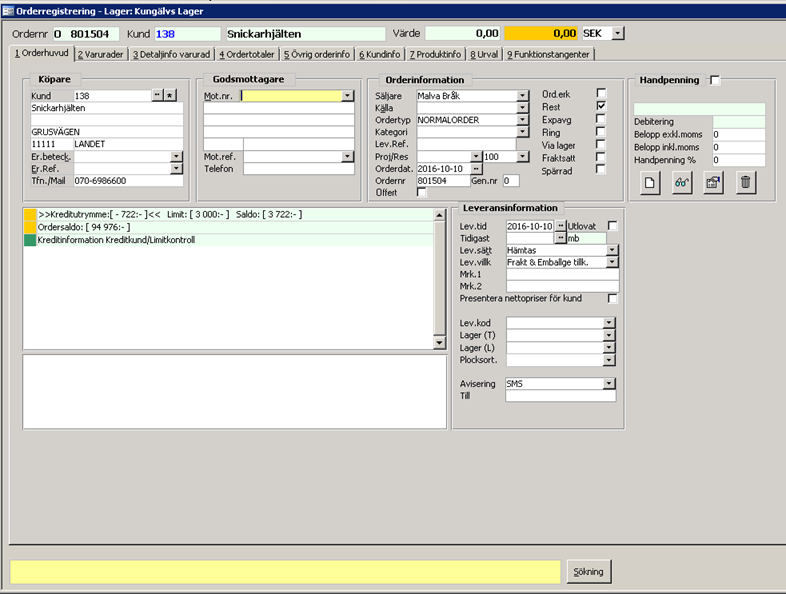
Task: Open the date picker next to Orderdat.
Action: [x=476, y=169]
